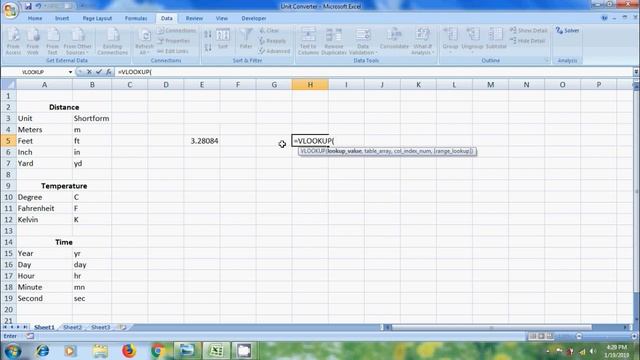Switch to the View tab

click(222, 18)
